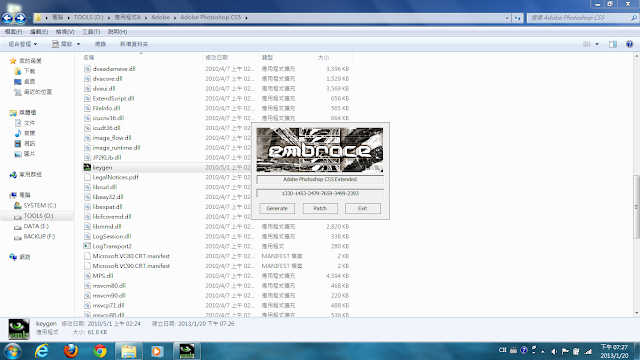
Task: Select the dvaadameve.dll file
Action: [x=114, y=69]
